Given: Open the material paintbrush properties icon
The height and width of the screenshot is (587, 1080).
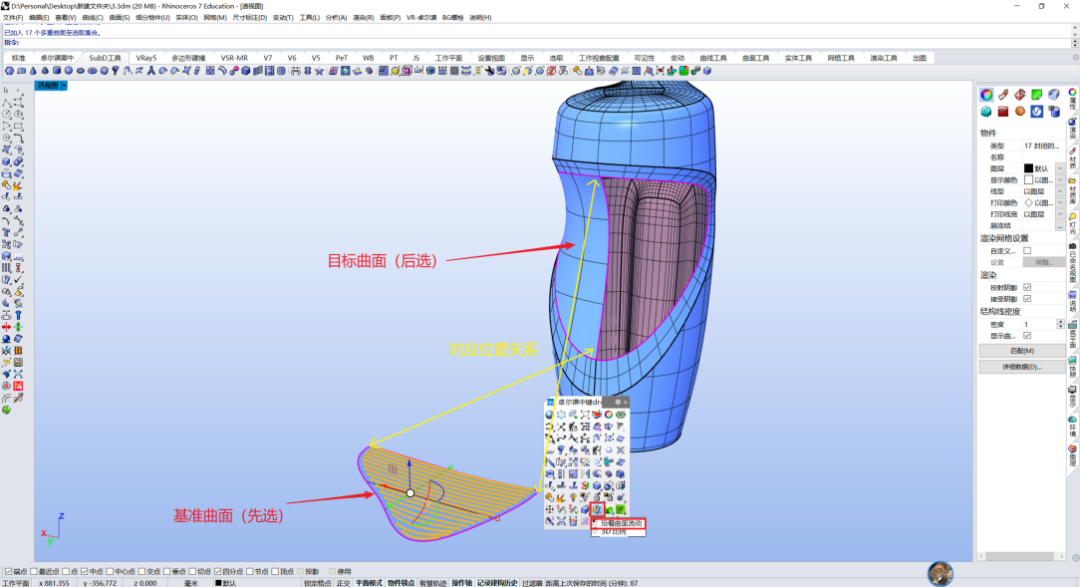Looking at the screenshot, I should [x=1004, y=95].
